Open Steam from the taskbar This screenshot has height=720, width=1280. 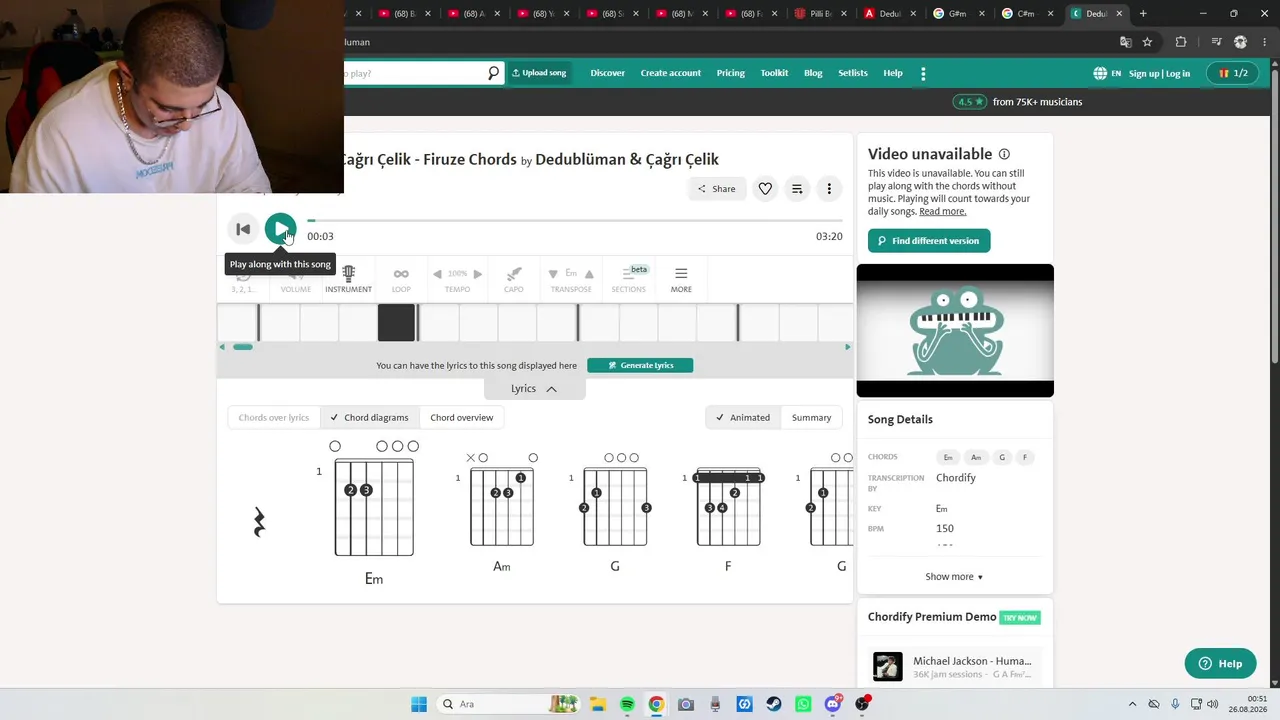774,704
